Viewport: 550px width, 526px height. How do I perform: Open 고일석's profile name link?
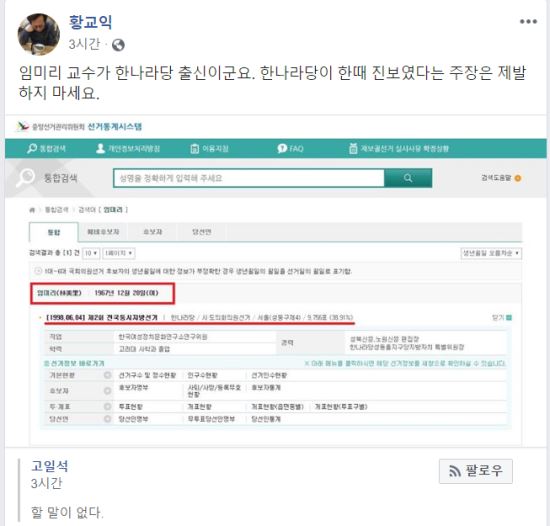point(50,466)
